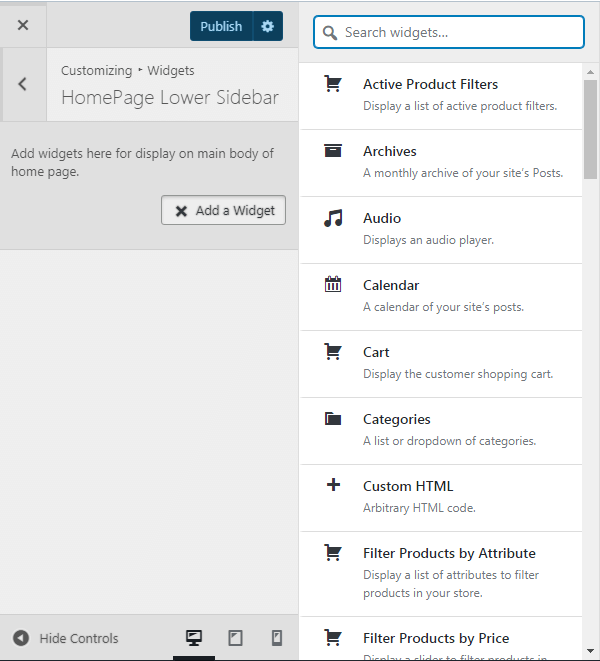Click the Add a Widget button
Screen dimensions: 600x661
223,210
